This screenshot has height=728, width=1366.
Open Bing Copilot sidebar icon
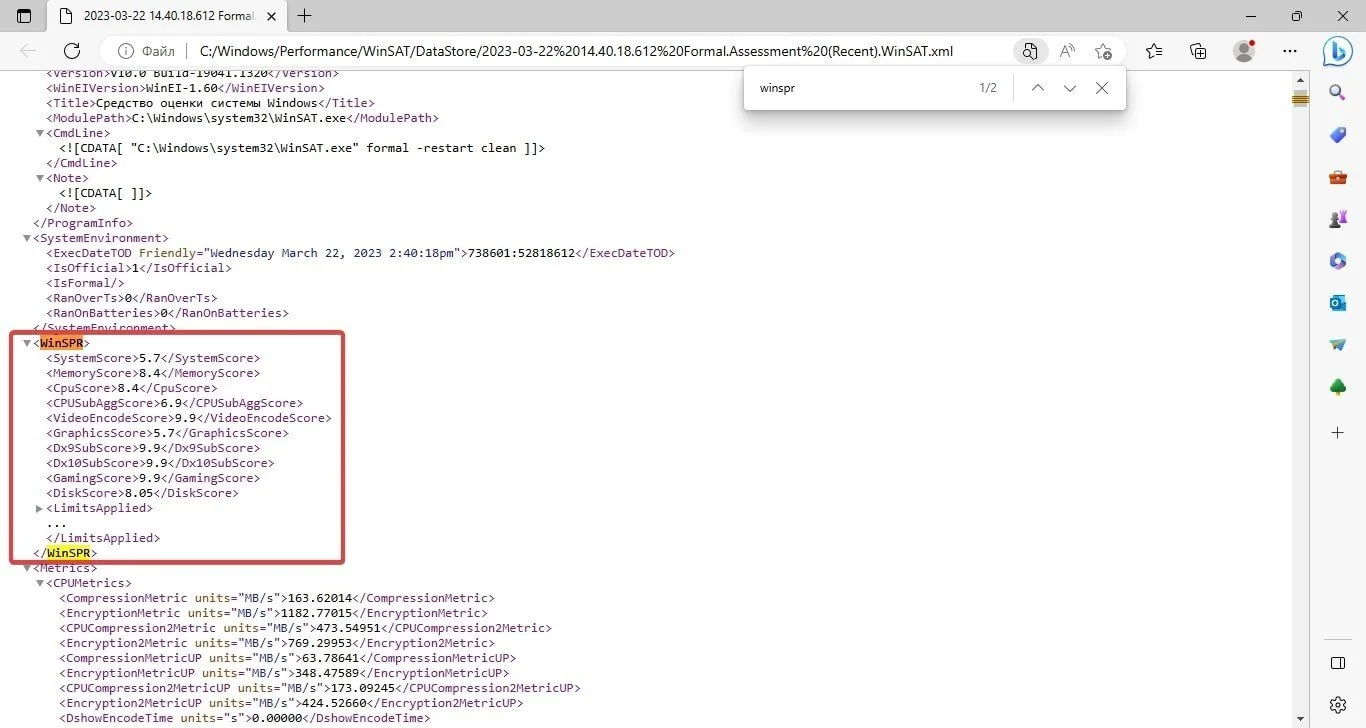click(x=1338, y=51)
